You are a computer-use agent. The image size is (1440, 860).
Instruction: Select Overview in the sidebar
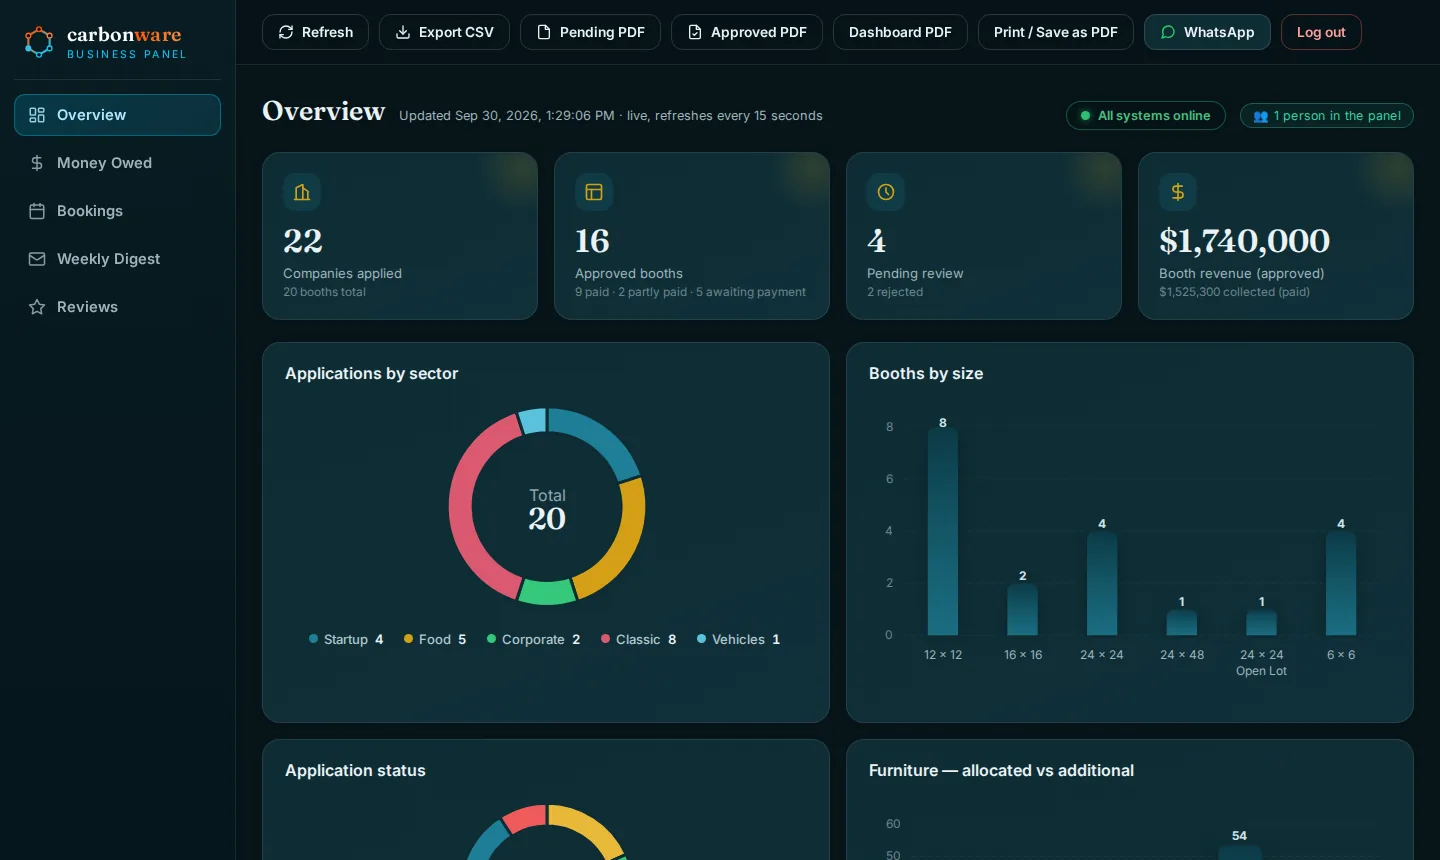pos(117,115)
